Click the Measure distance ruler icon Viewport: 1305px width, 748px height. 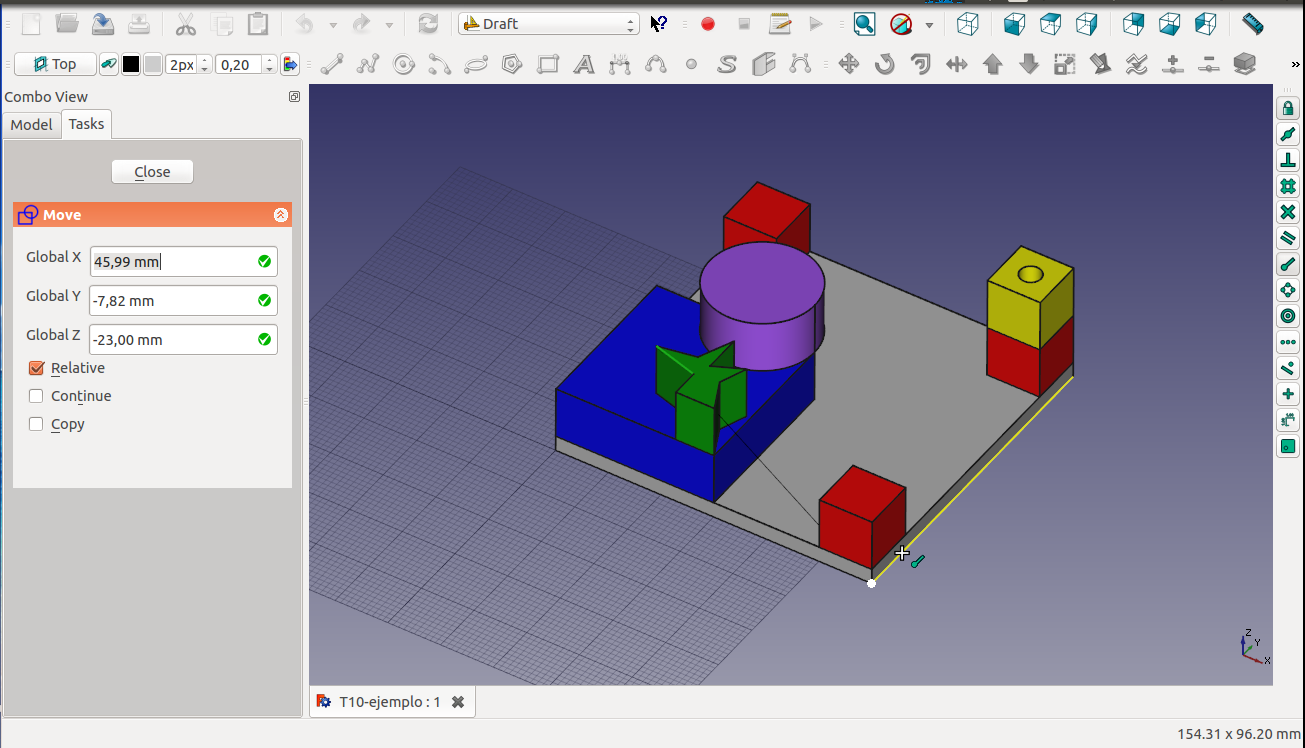(x=1252, y=23)
